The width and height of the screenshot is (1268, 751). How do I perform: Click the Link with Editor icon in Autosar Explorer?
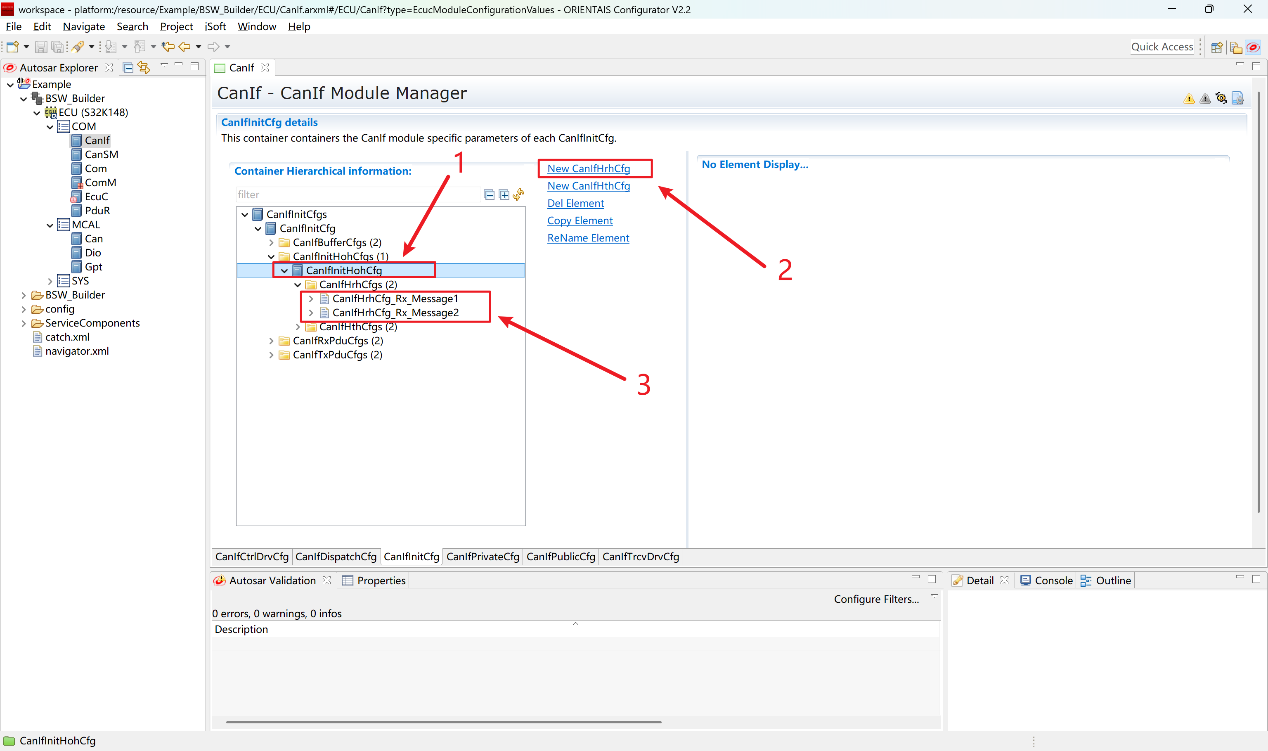tap(144, 68)
